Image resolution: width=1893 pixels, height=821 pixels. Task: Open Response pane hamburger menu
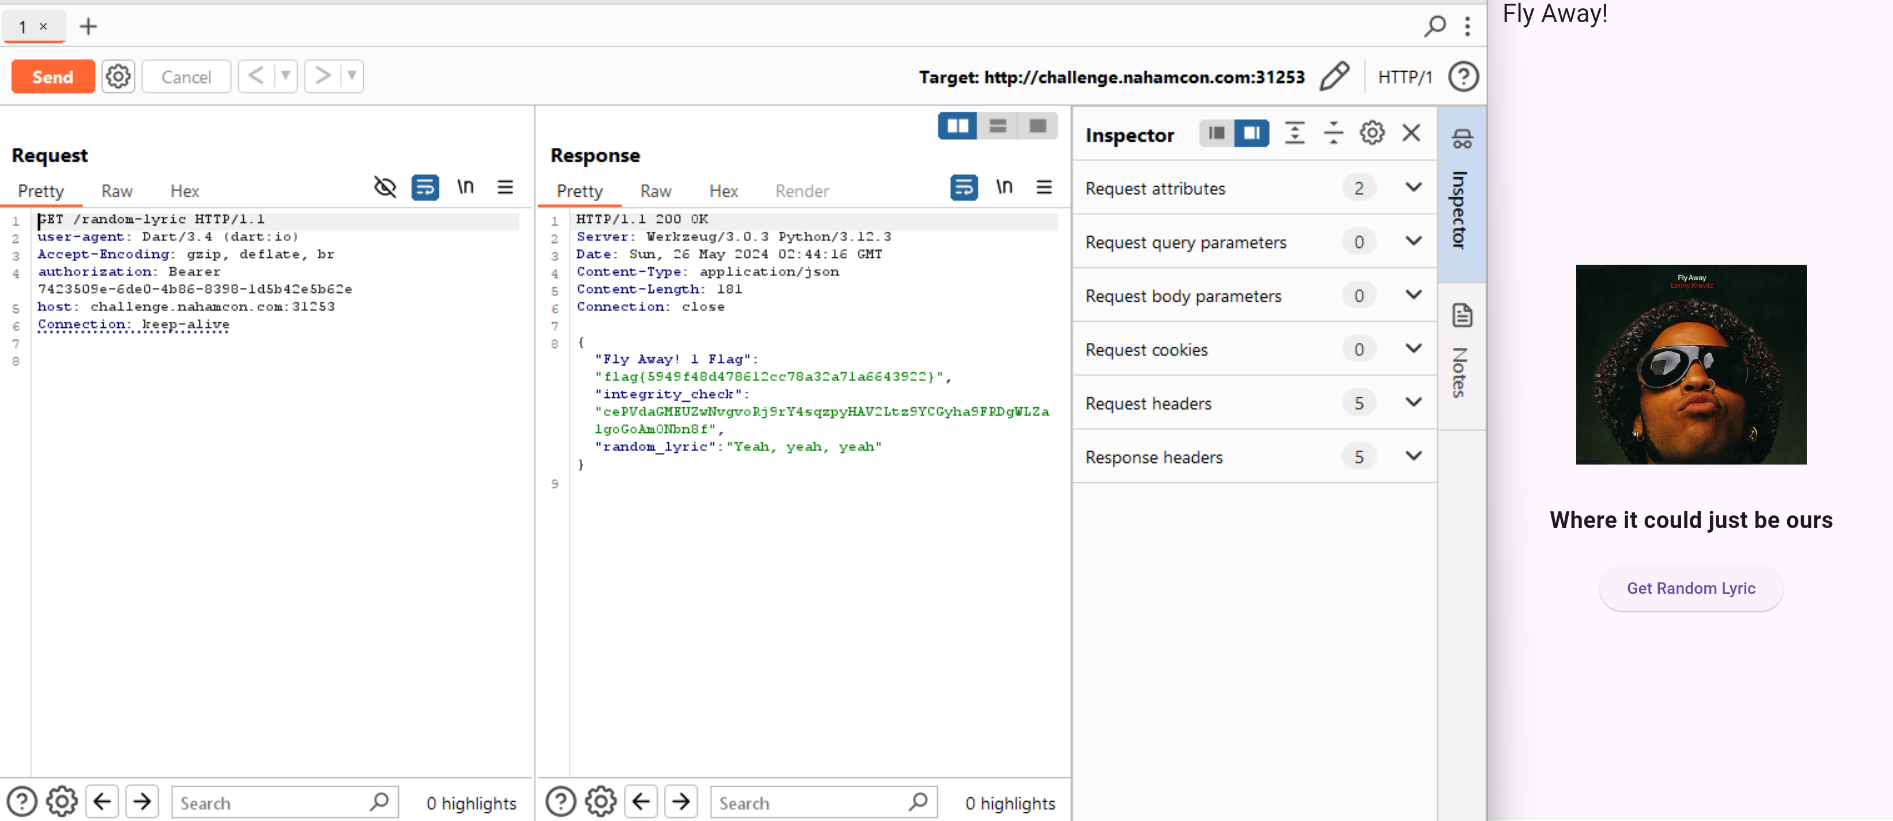click(1044, 187)
